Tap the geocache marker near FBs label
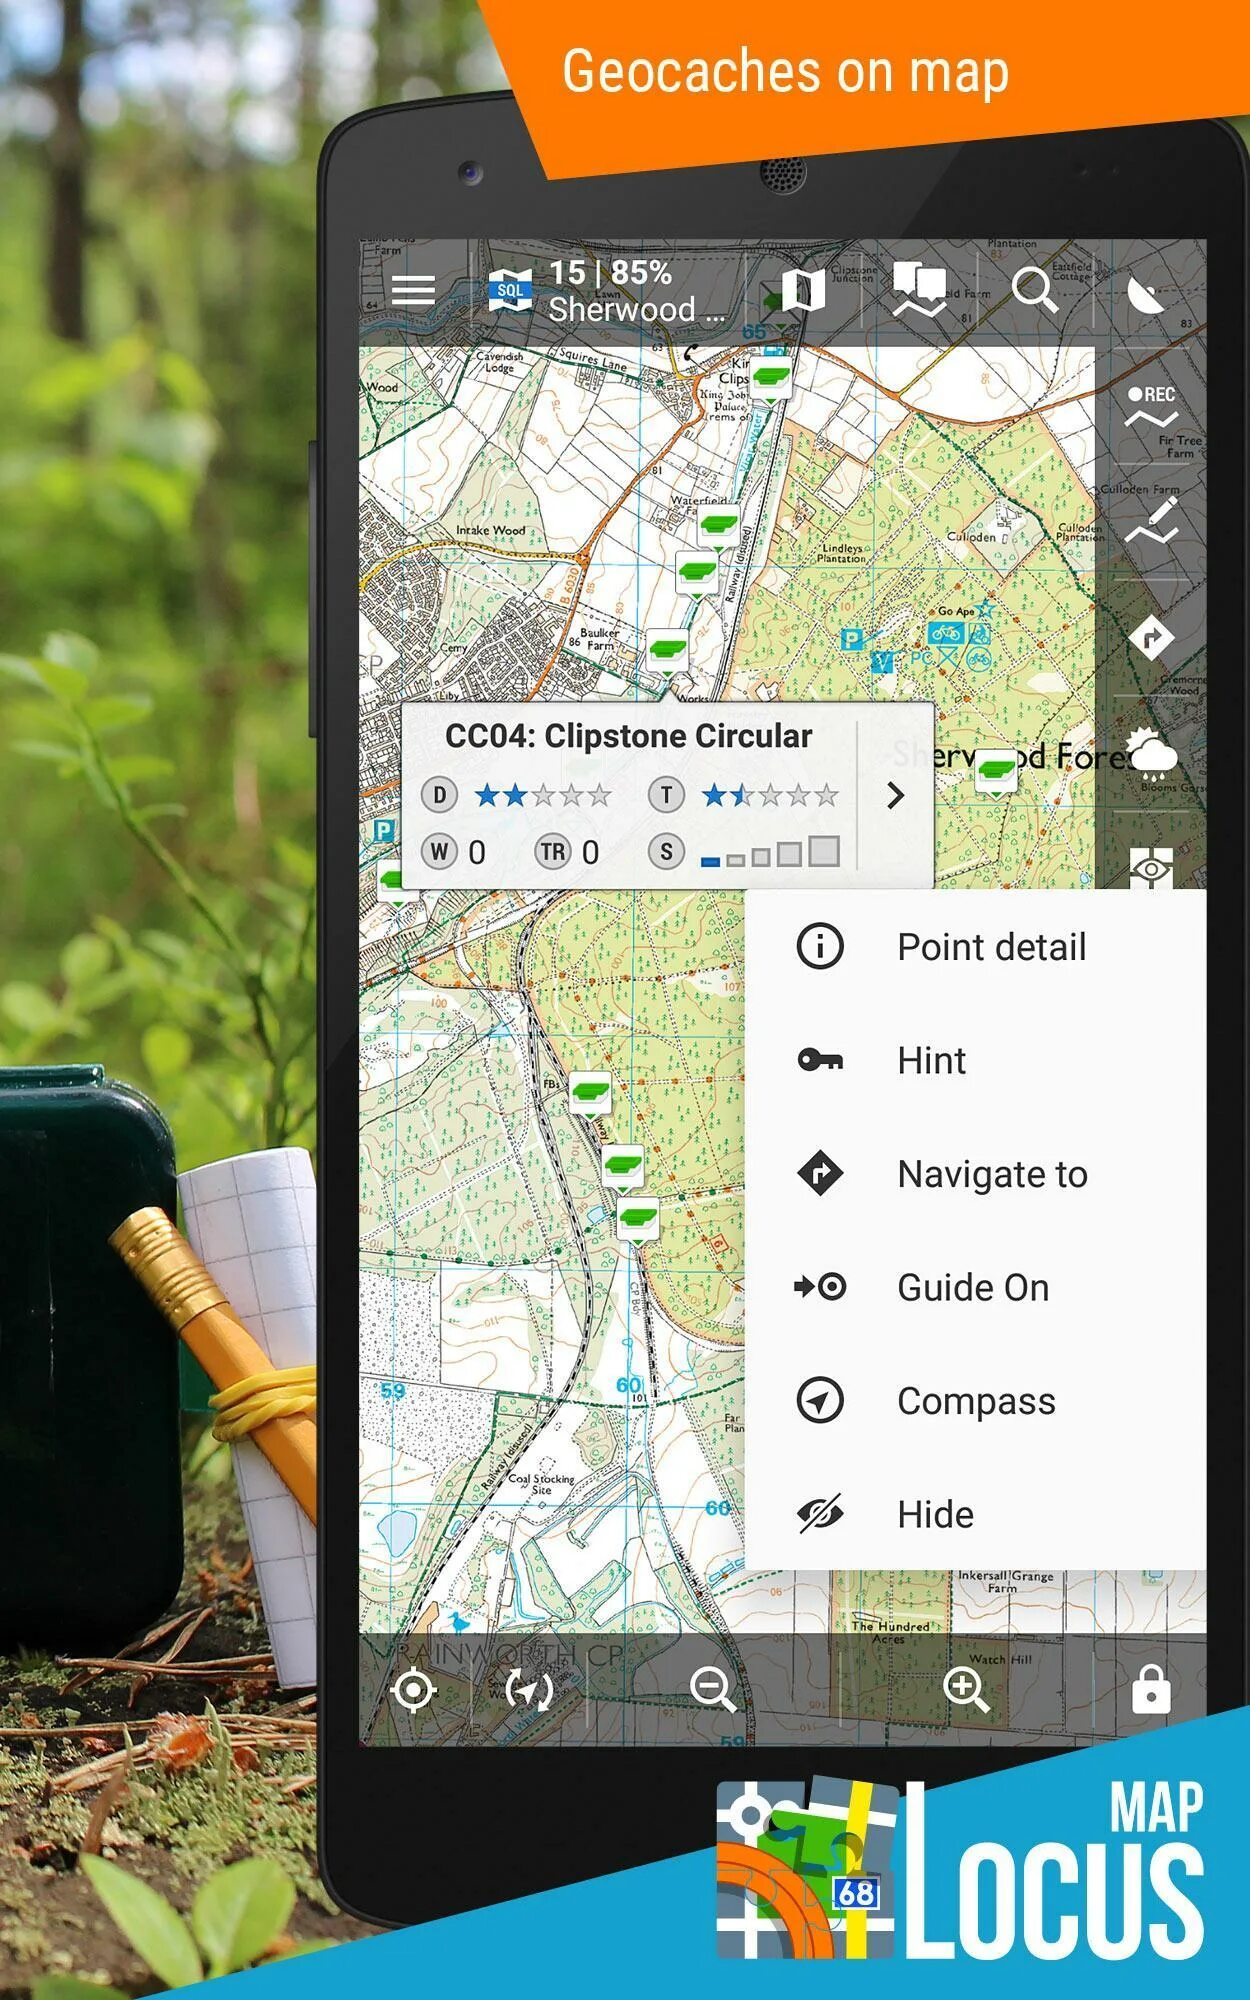 590,1093
